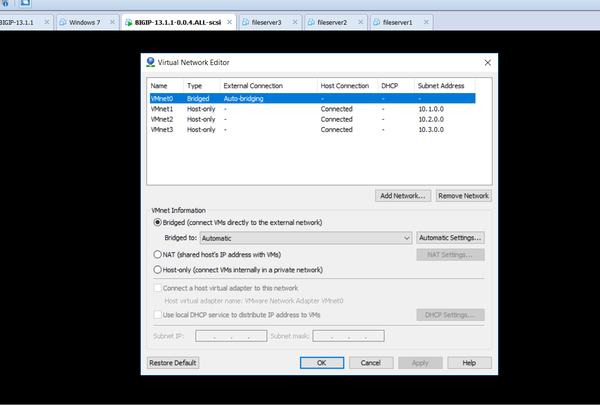
Task: Click the running BIGIP scsi tab icon
Action: (x=129, y=22)
